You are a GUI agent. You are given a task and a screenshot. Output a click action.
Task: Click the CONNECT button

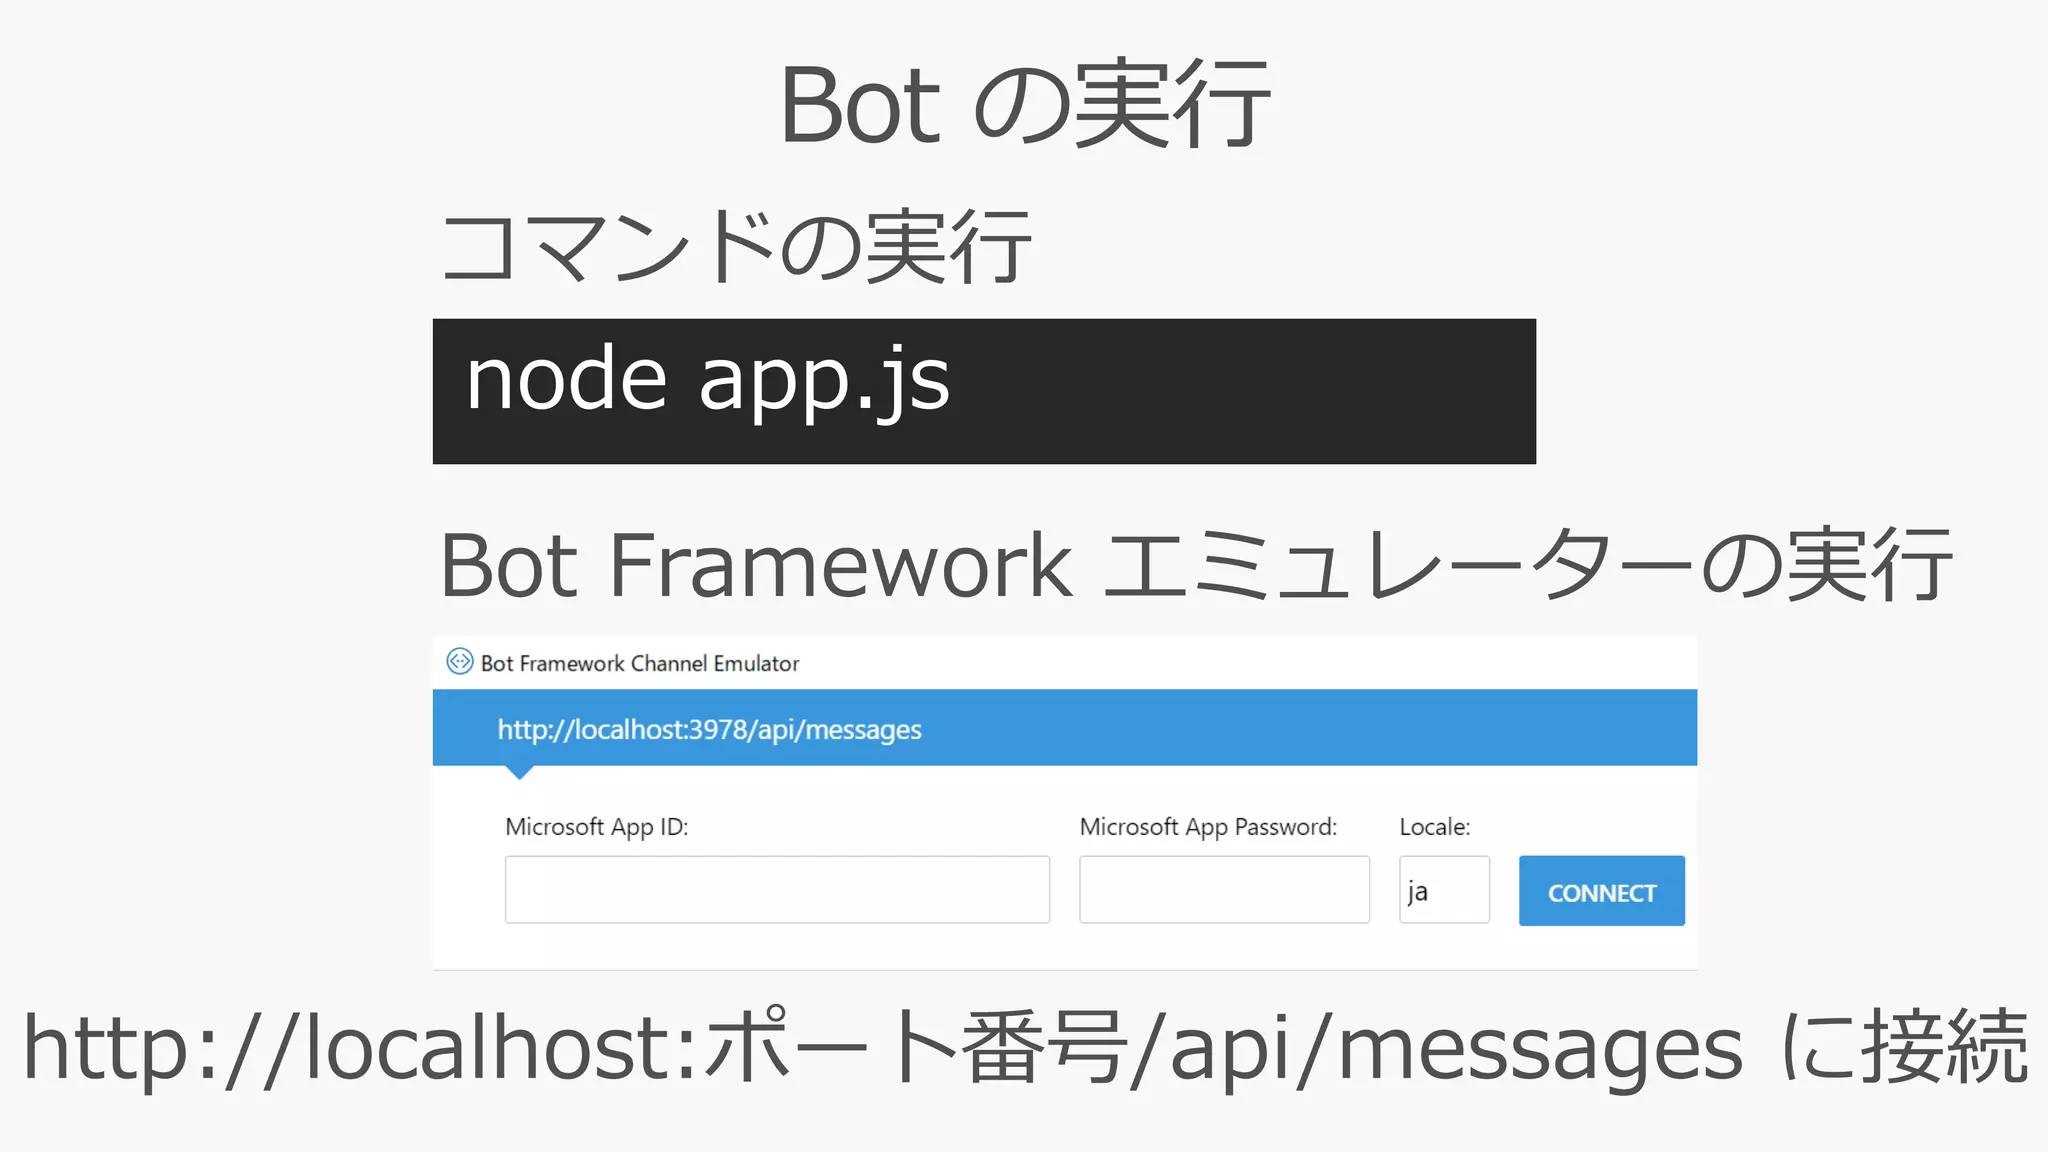click(1601, 891)
